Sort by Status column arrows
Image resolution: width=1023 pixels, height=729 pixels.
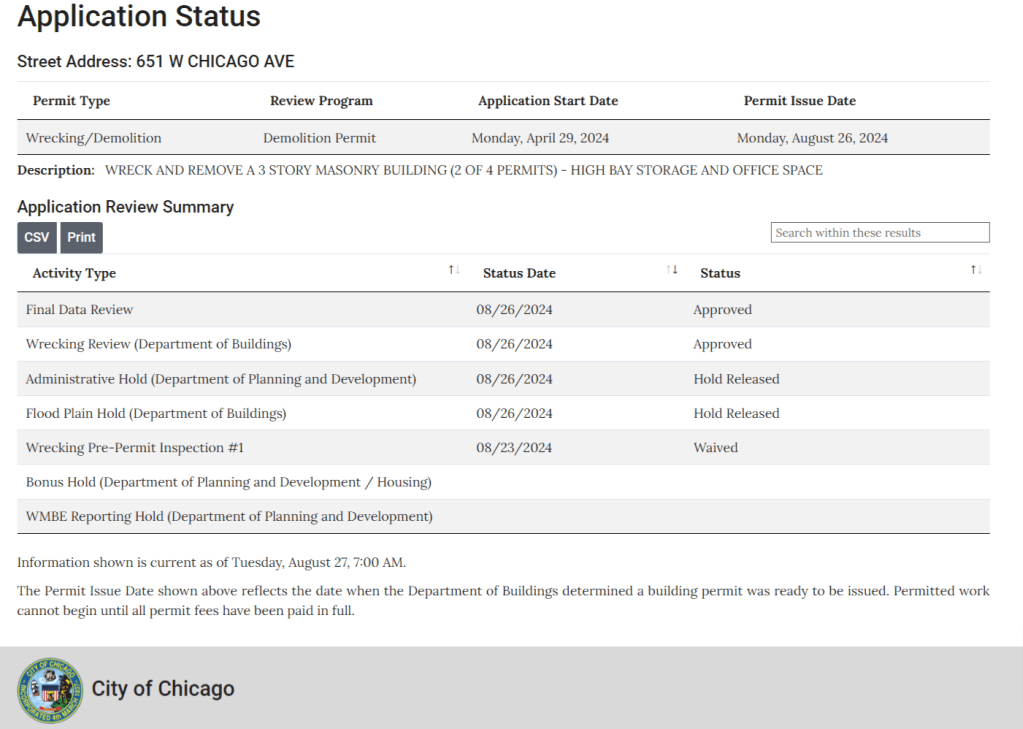pyautogui.click(x=977, y=270)
